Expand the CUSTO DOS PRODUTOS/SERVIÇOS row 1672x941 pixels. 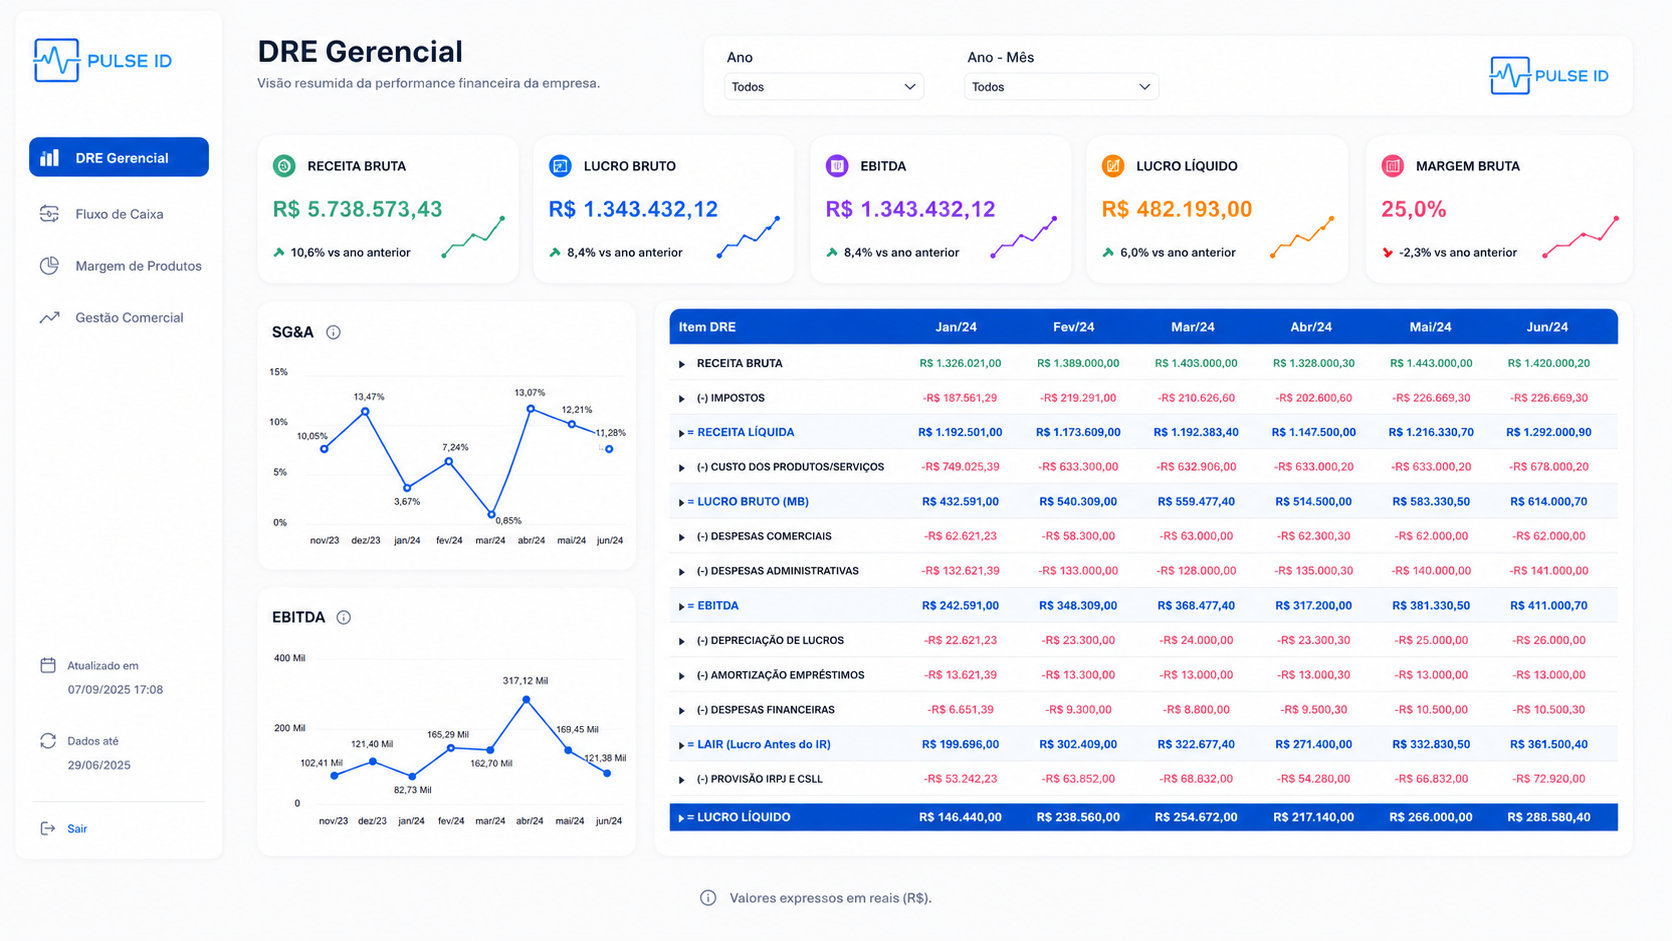tap(682, 468)
